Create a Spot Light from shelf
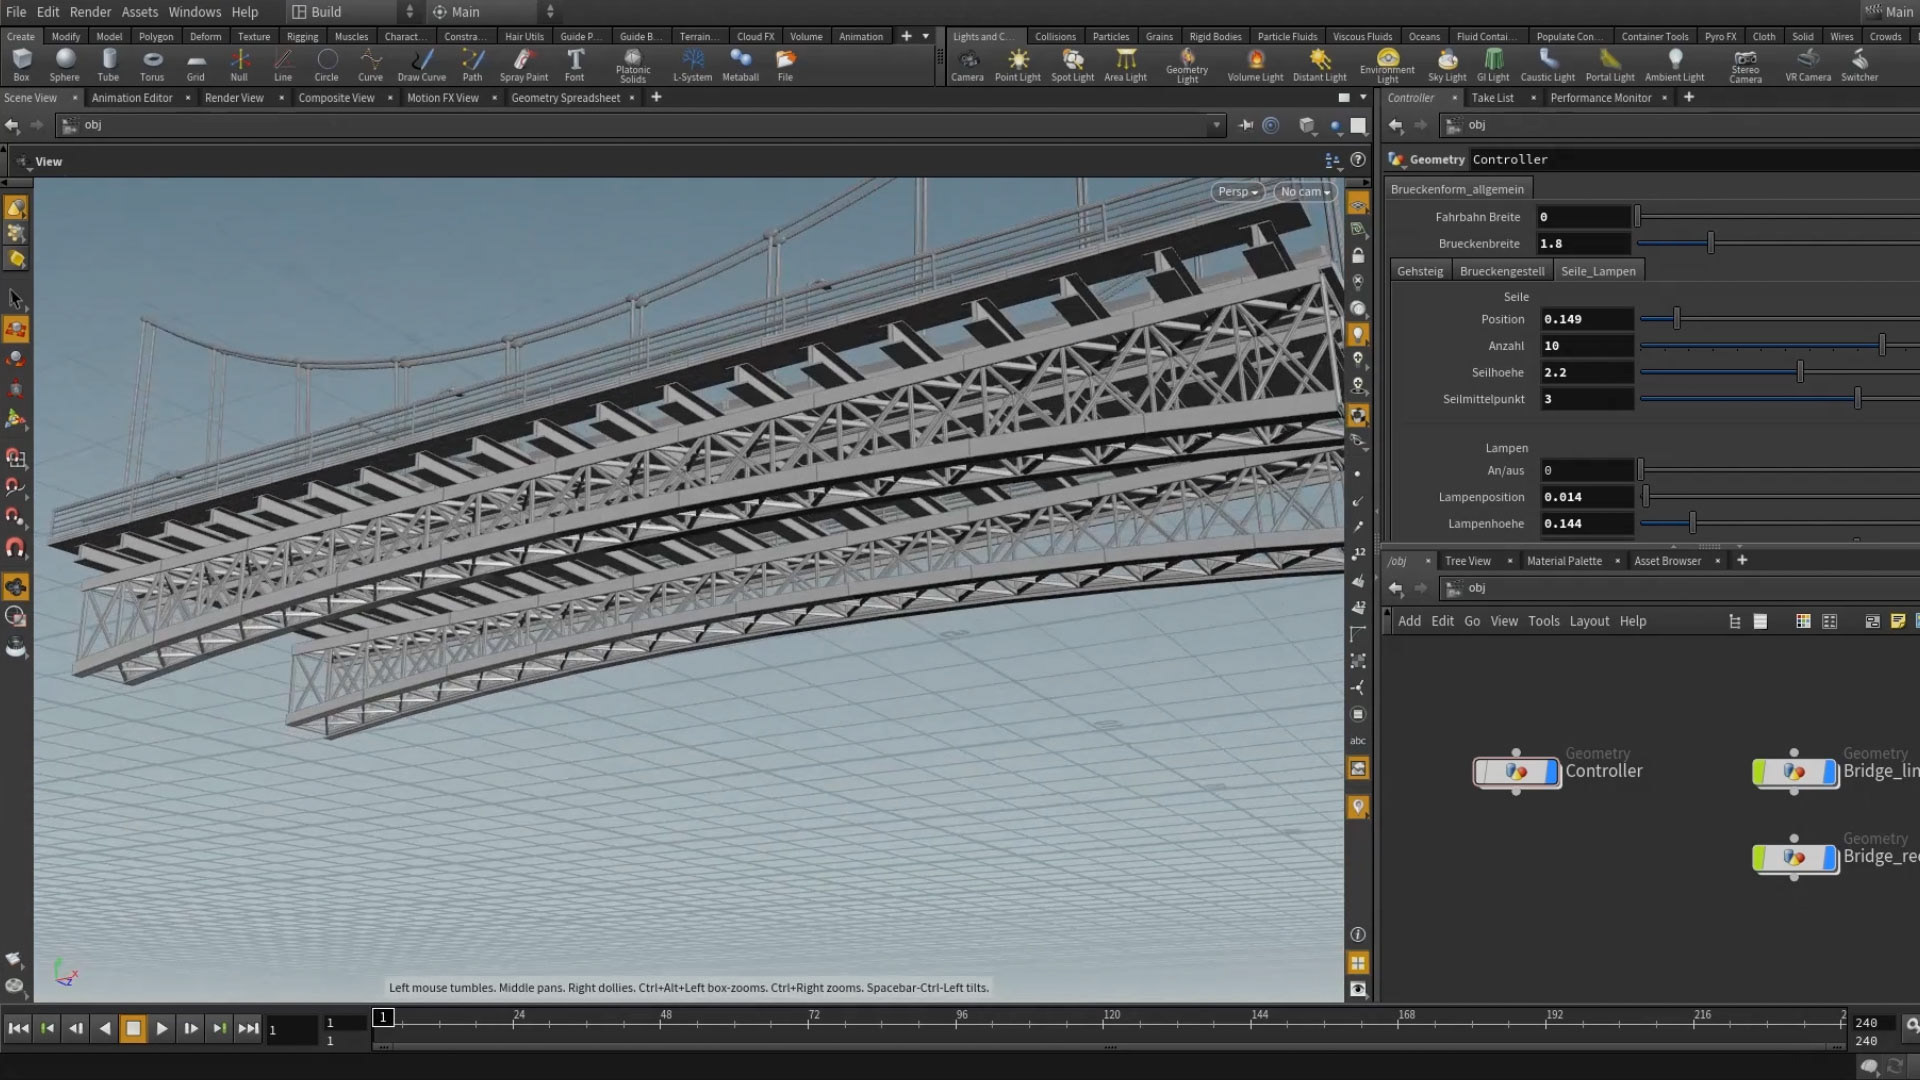 click(x=1072, y=60)
